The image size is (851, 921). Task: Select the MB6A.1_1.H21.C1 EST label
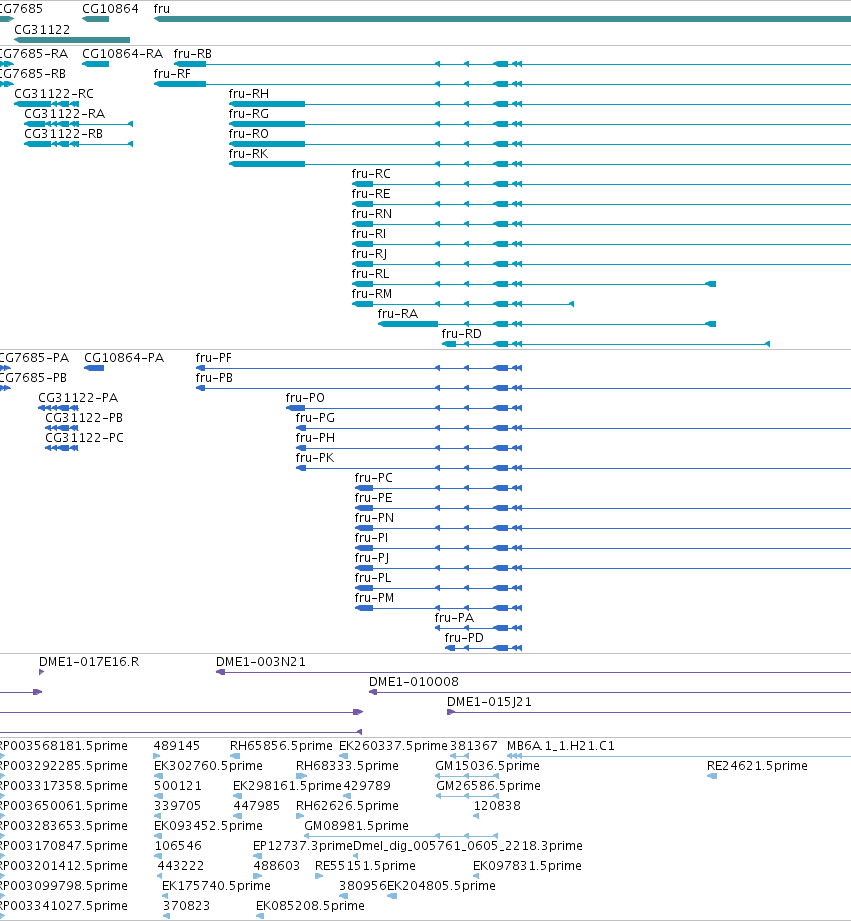(561, 746)
